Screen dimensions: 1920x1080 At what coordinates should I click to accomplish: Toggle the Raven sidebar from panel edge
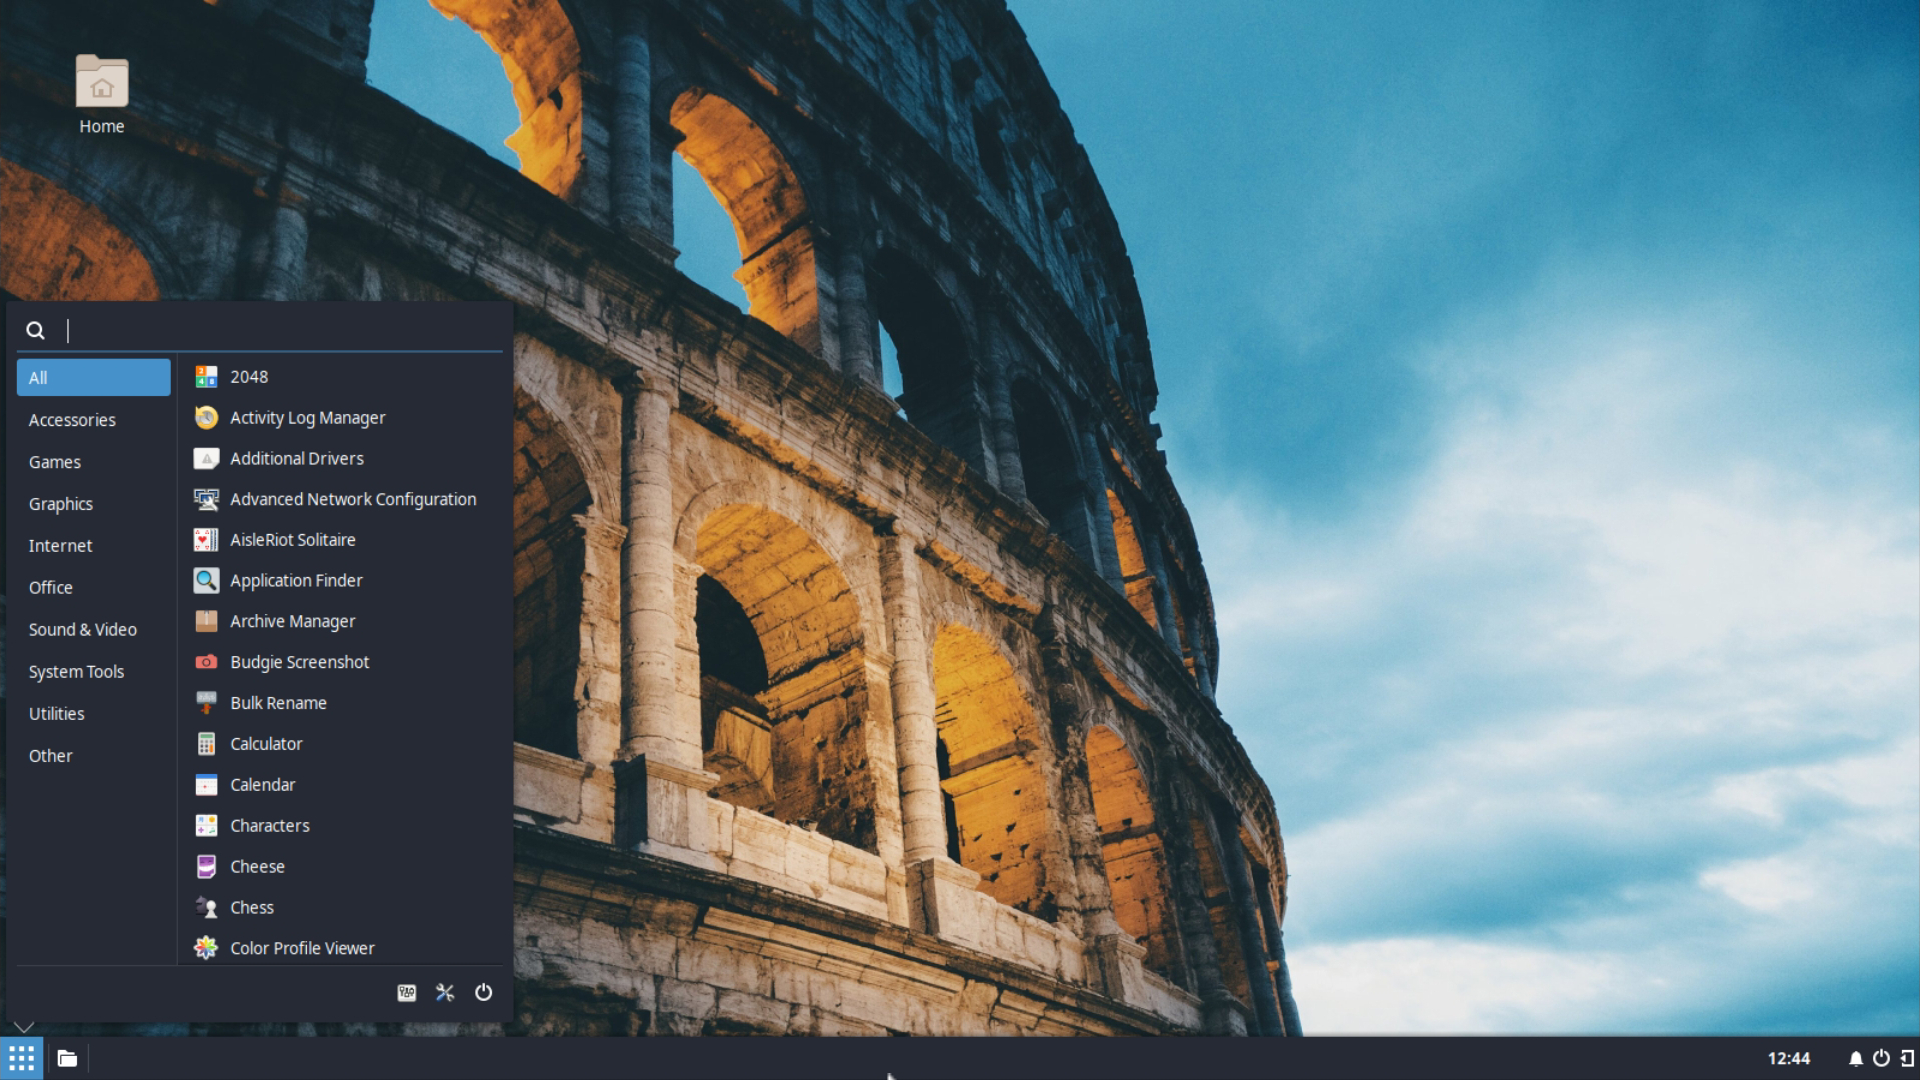1907,1058
